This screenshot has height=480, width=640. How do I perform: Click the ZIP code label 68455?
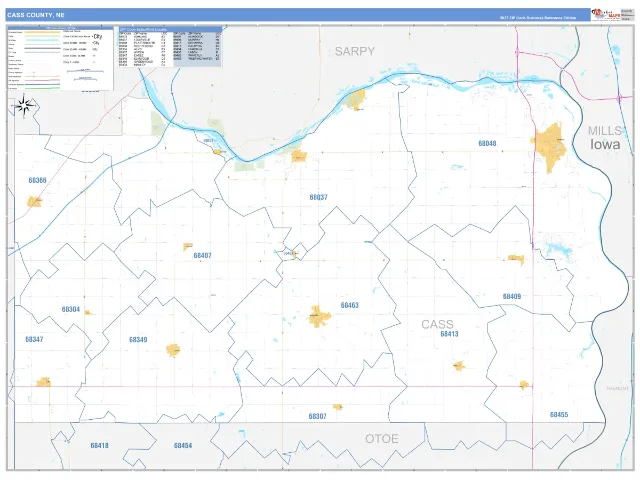click(x=559, y=415)
